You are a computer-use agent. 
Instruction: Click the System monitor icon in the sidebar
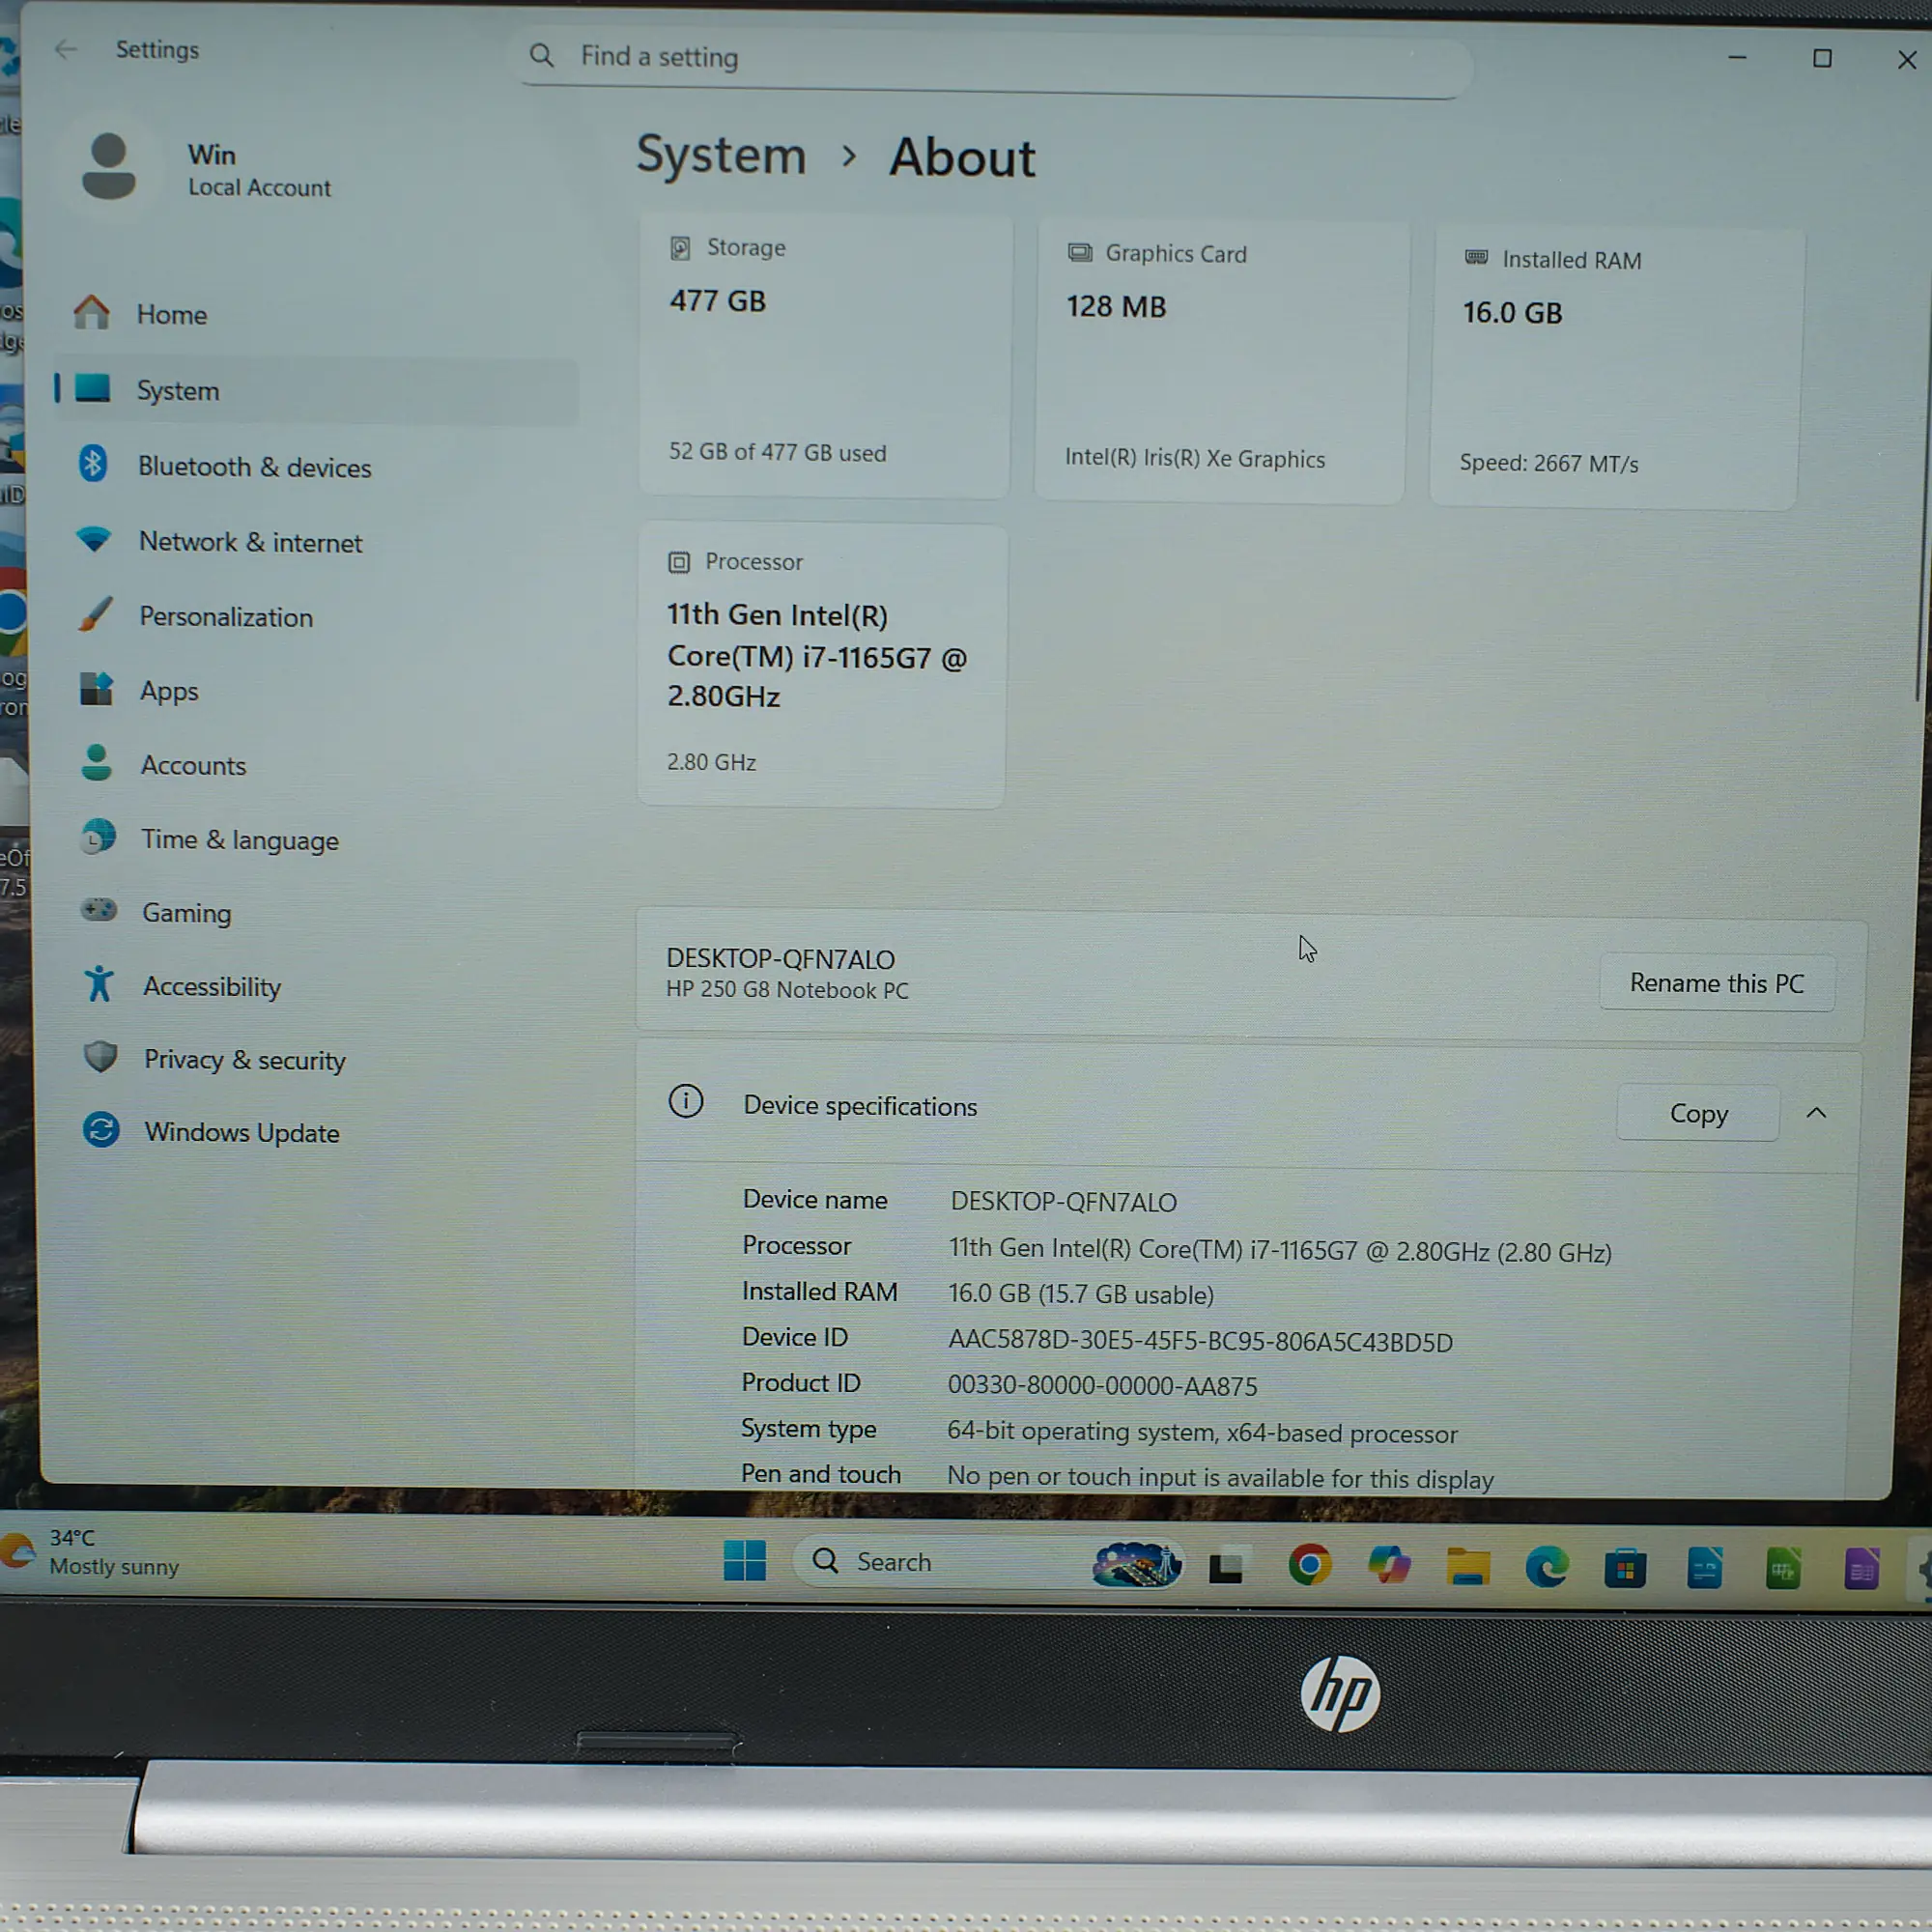point(93,388)
